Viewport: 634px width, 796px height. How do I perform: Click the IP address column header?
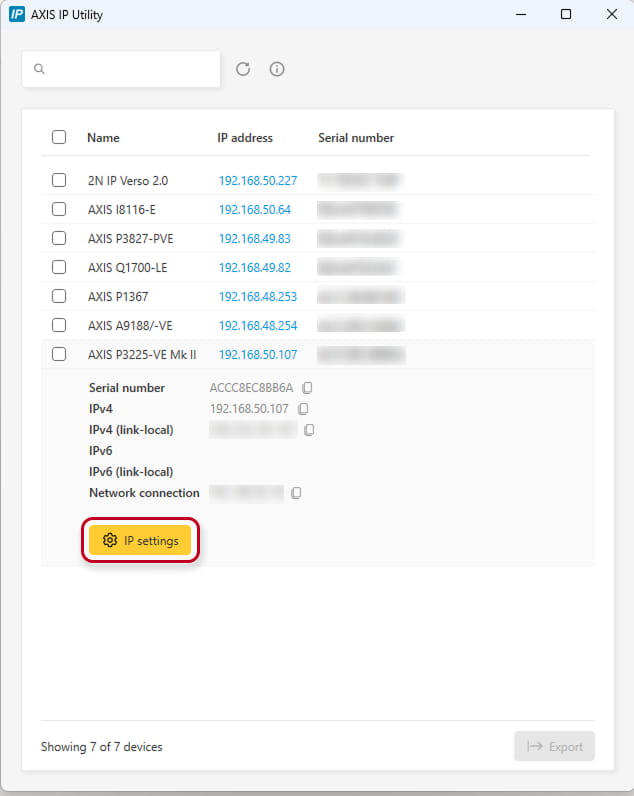[245, 138]
